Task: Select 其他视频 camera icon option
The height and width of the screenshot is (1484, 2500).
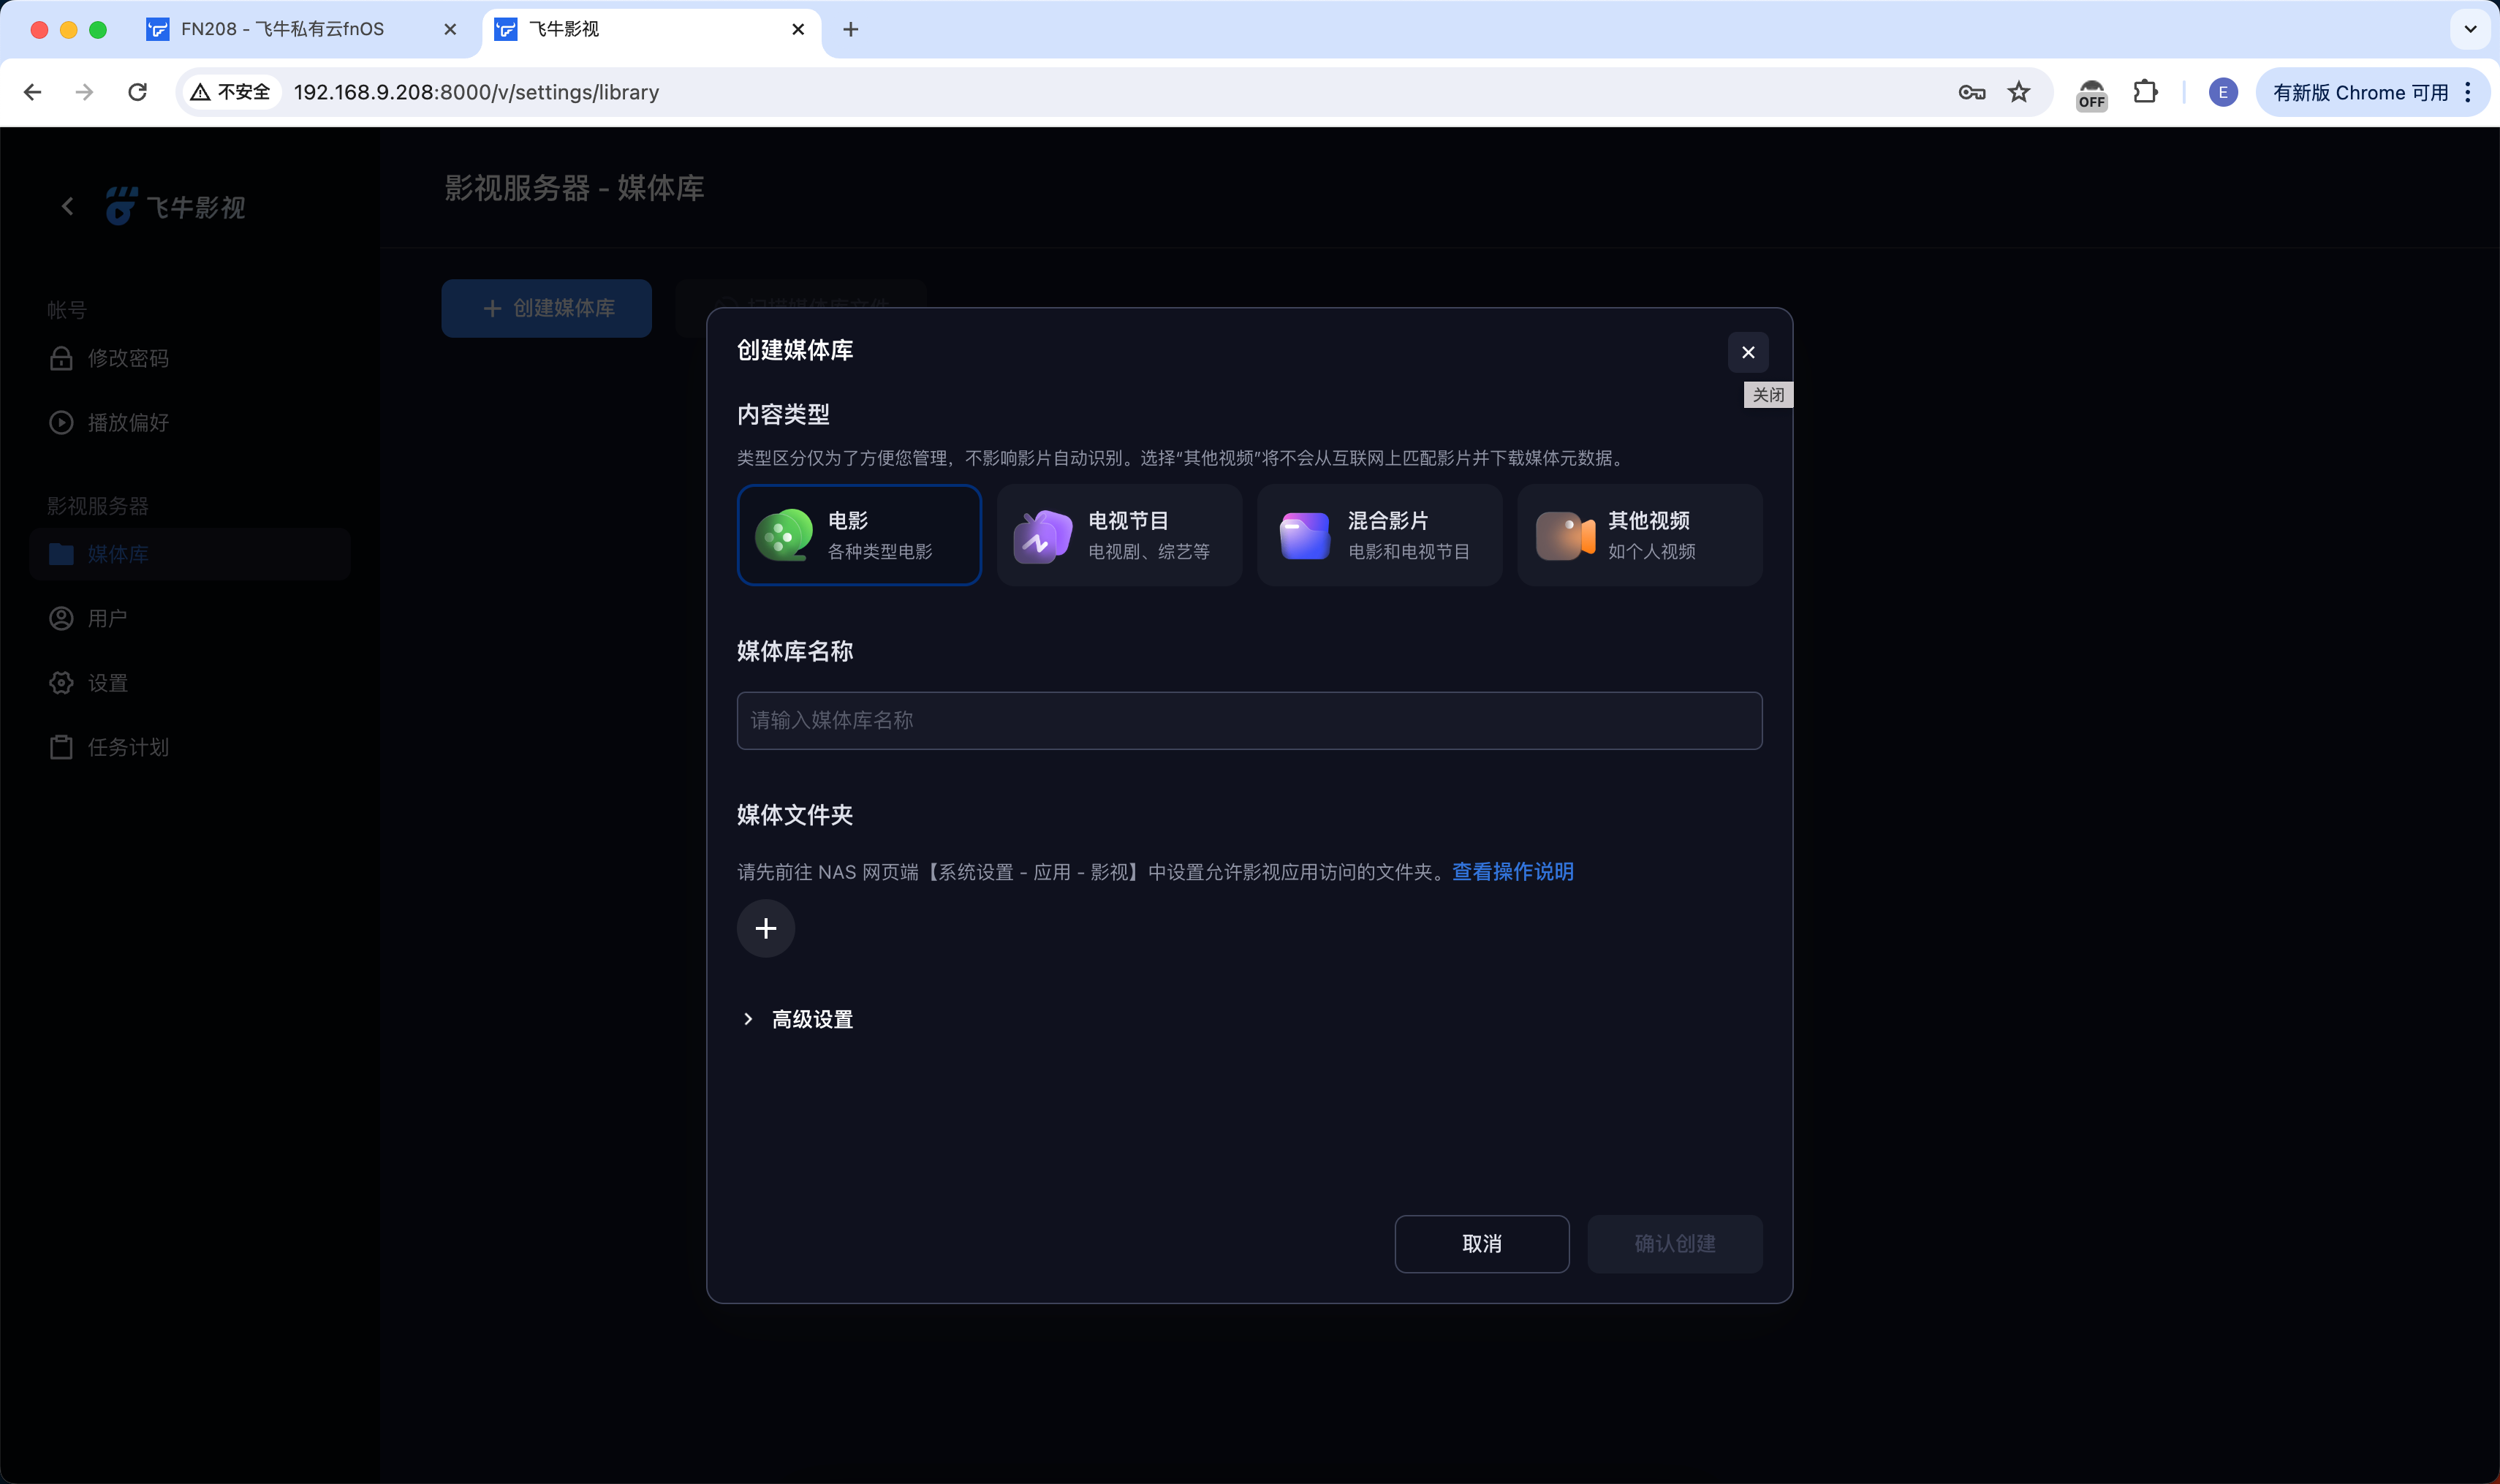Action: coord(1638,535)
